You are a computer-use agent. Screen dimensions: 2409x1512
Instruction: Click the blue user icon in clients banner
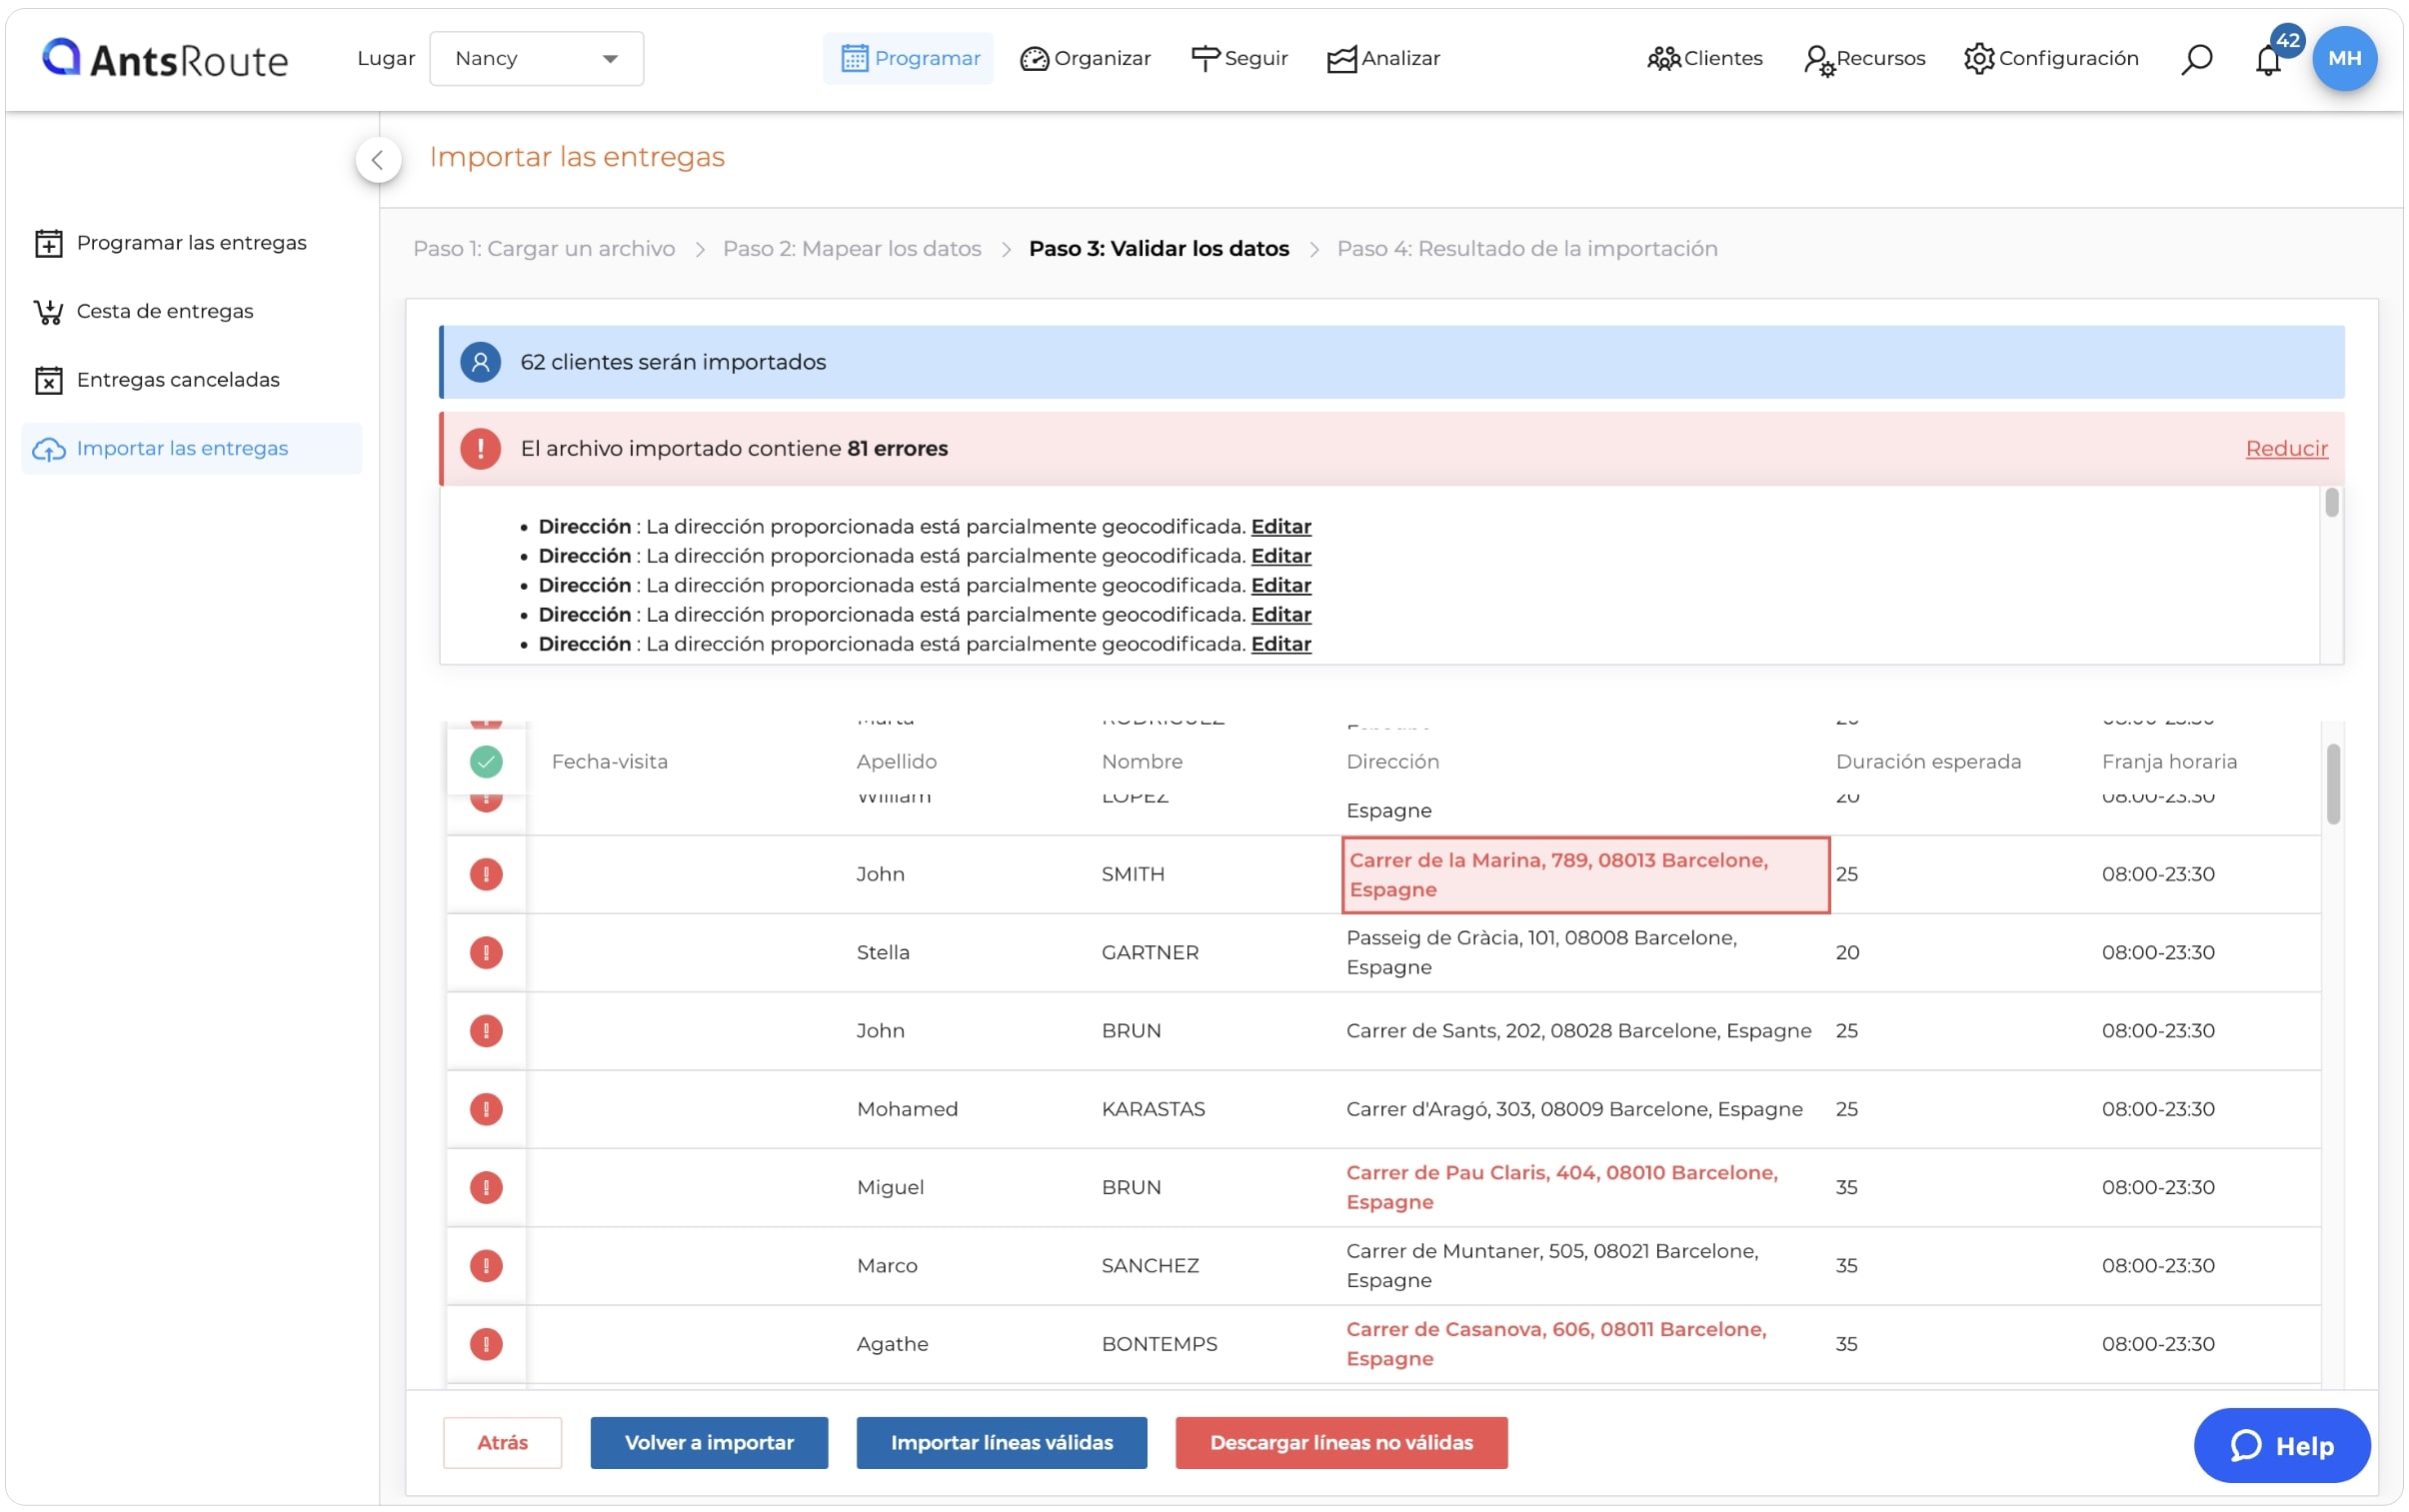pyautogui.click(x=480, y=362)
